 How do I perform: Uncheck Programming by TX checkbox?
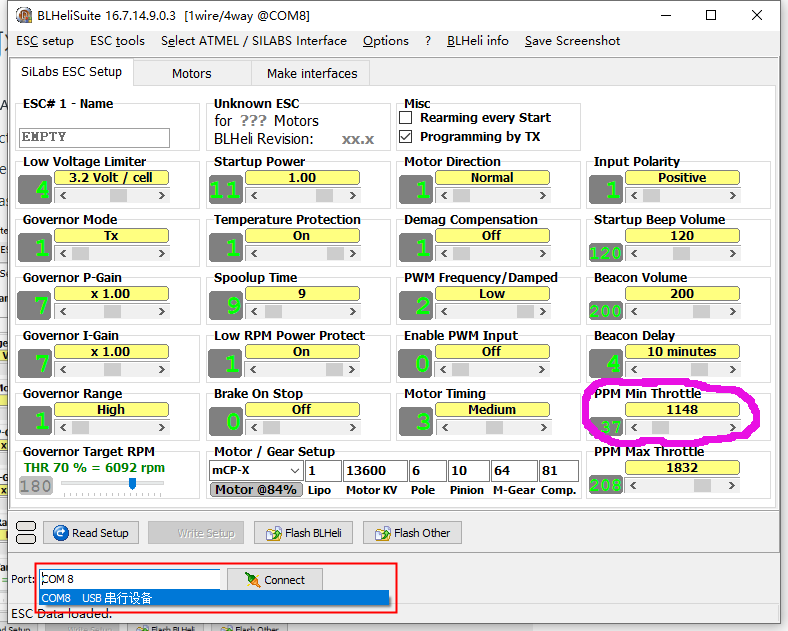[x=406, y=137]
